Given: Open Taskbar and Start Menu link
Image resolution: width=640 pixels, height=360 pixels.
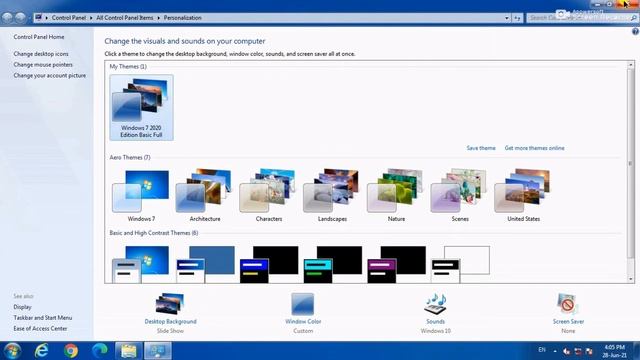Looking at the screenshot, I should tap(42, 318).
